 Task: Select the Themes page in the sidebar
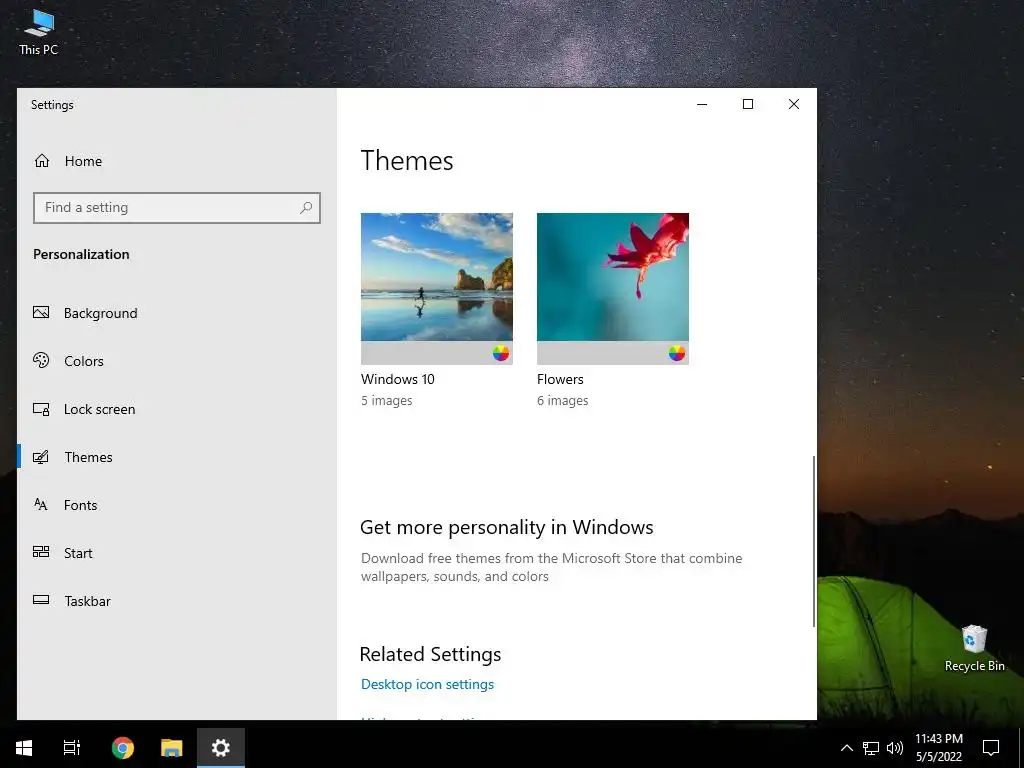(x=176, y=457)
